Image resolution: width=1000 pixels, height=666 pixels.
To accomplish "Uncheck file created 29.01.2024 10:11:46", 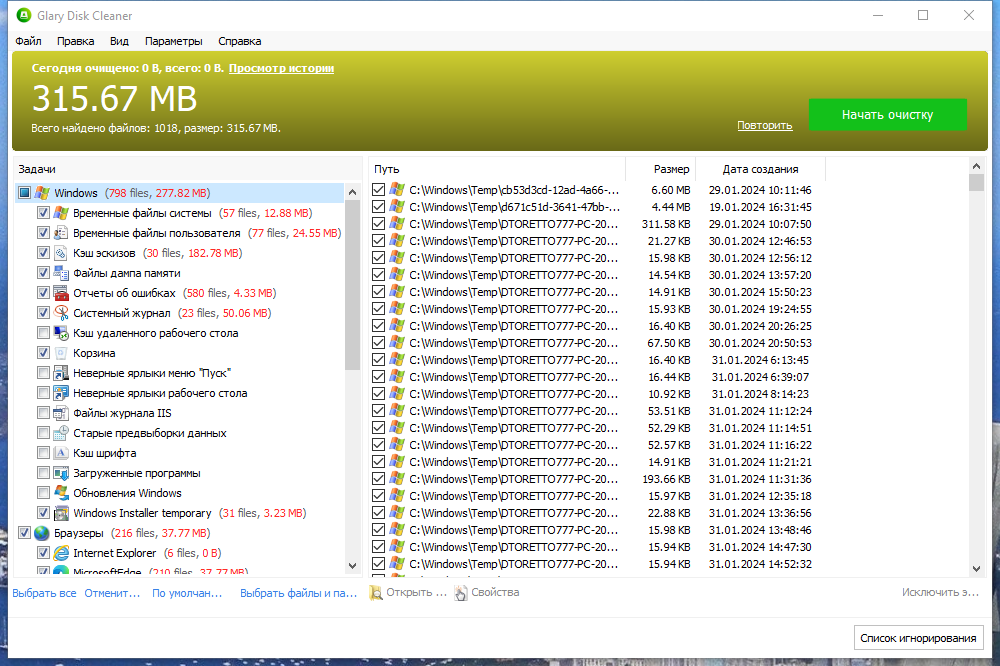I will point(378,190).
